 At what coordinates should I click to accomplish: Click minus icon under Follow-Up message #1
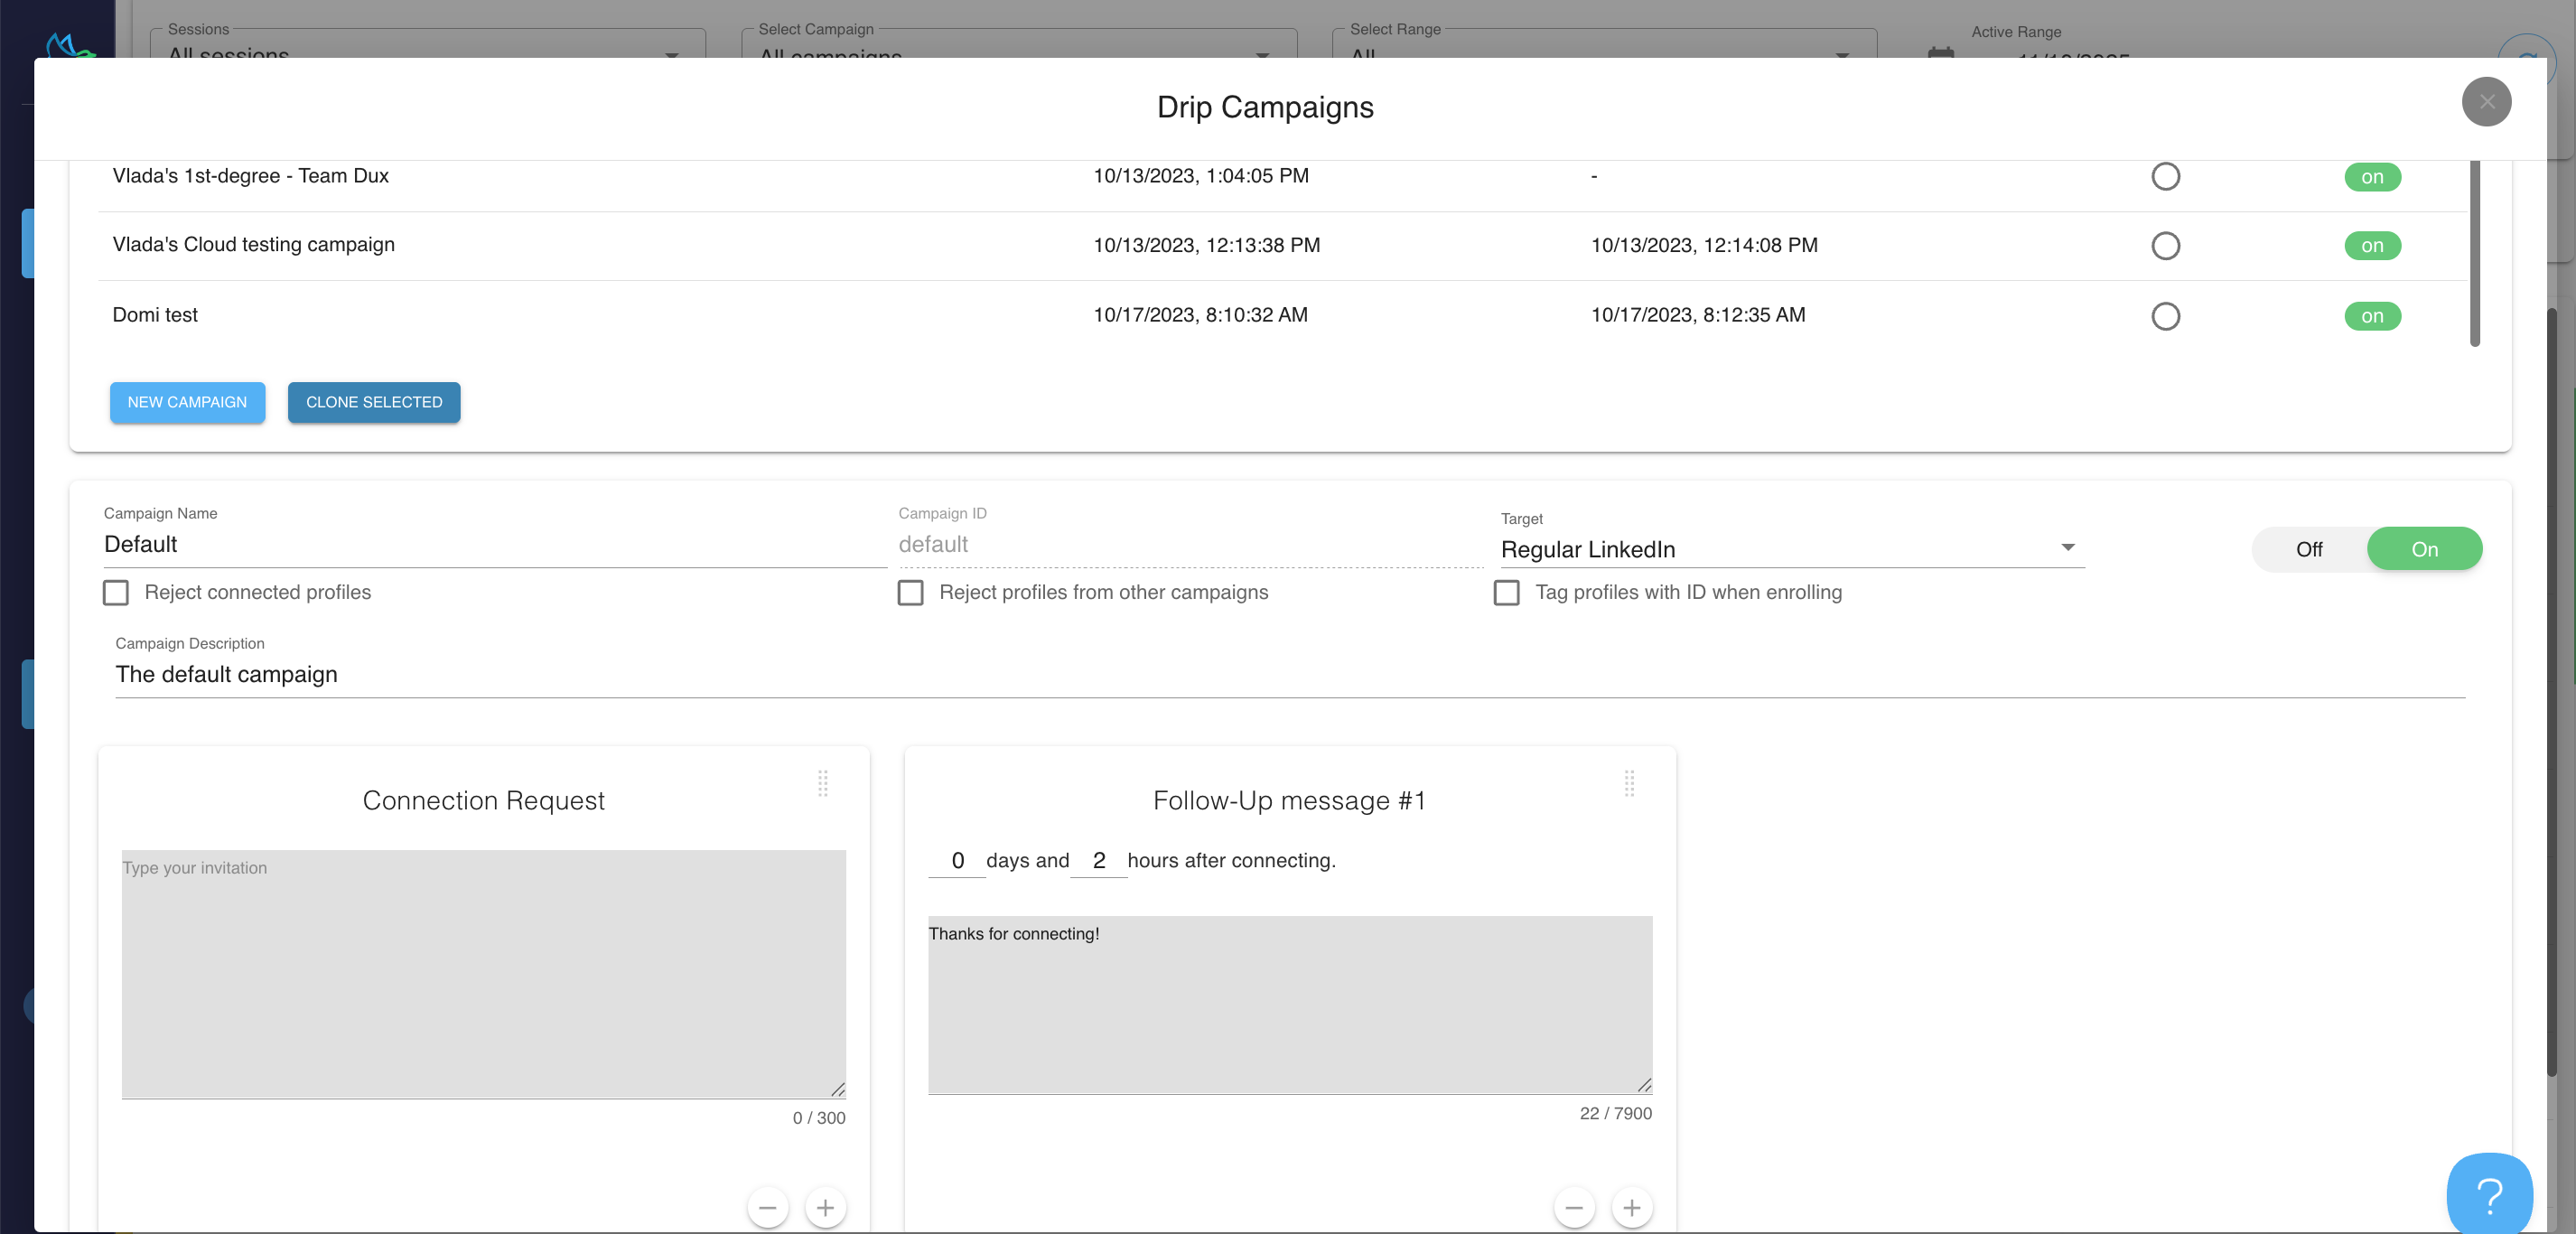coord(1573,1208)
